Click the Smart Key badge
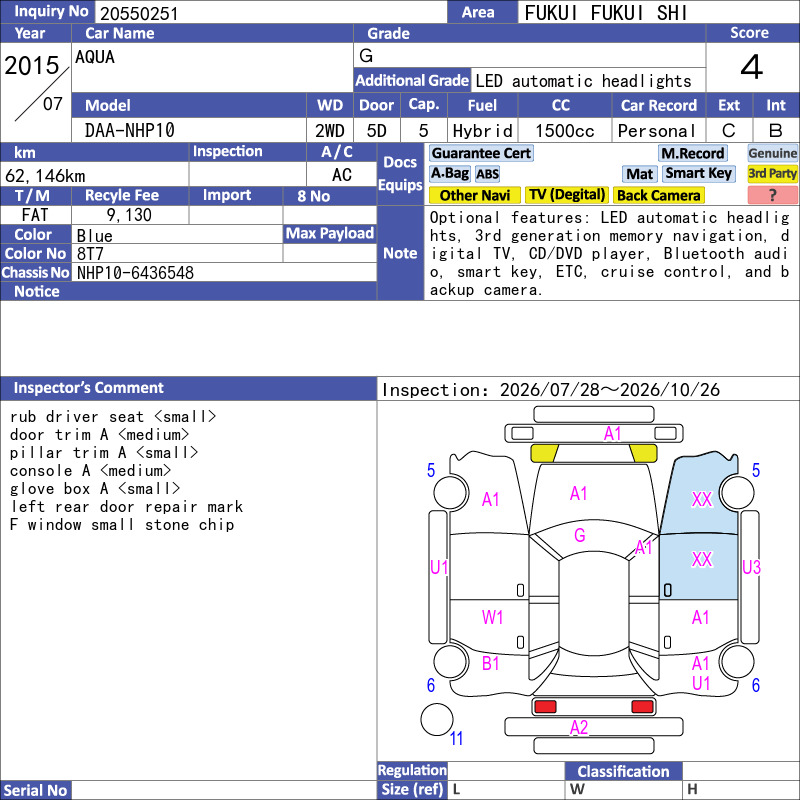 coord(698,173)
